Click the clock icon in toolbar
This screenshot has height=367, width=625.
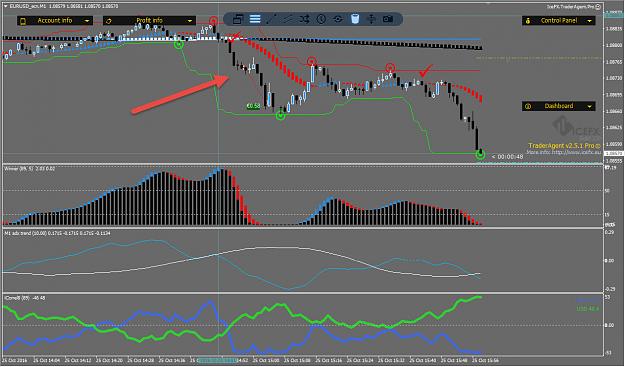point(321,19)
